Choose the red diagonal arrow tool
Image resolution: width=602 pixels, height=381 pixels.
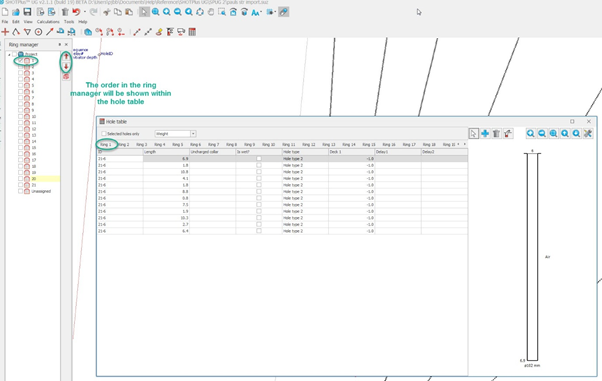click(x=50, y=32)
